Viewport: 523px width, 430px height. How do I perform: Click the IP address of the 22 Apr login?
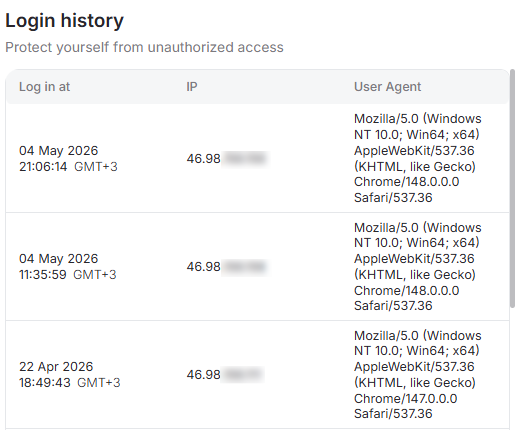tap(225, 374)
